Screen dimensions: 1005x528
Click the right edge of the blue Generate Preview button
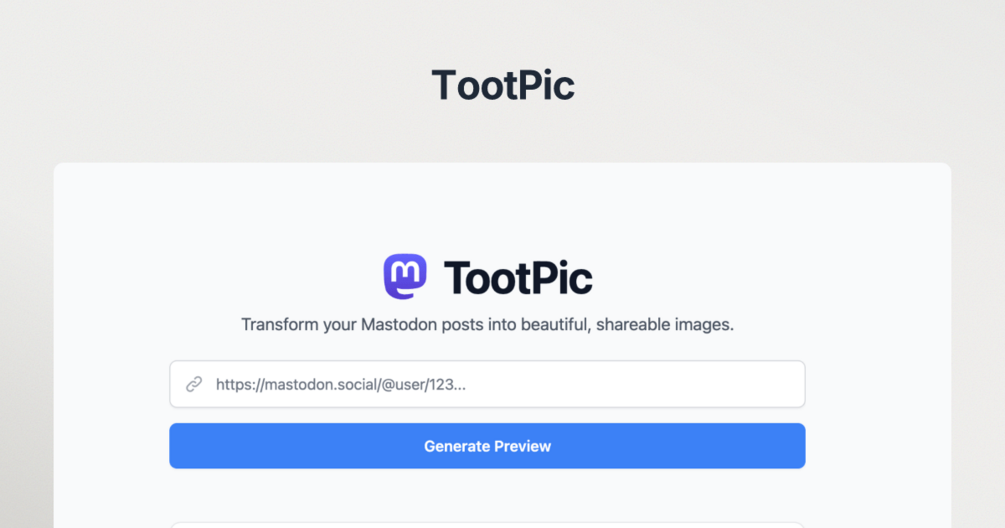pyautogui.click(x=799, y=446)
